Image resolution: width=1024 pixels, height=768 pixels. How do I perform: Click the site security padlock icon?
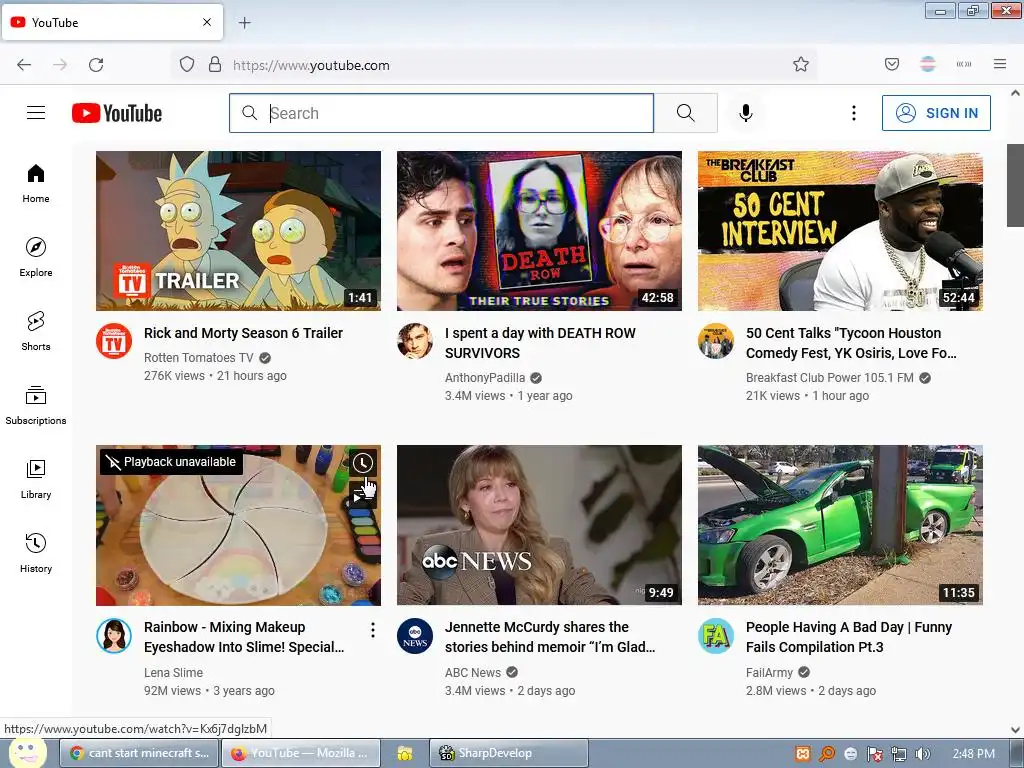click(215, 64)
